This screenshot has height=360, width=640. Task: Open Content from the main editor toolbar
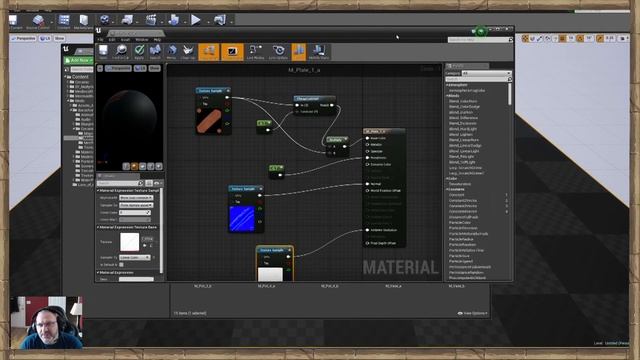[64, 22]
